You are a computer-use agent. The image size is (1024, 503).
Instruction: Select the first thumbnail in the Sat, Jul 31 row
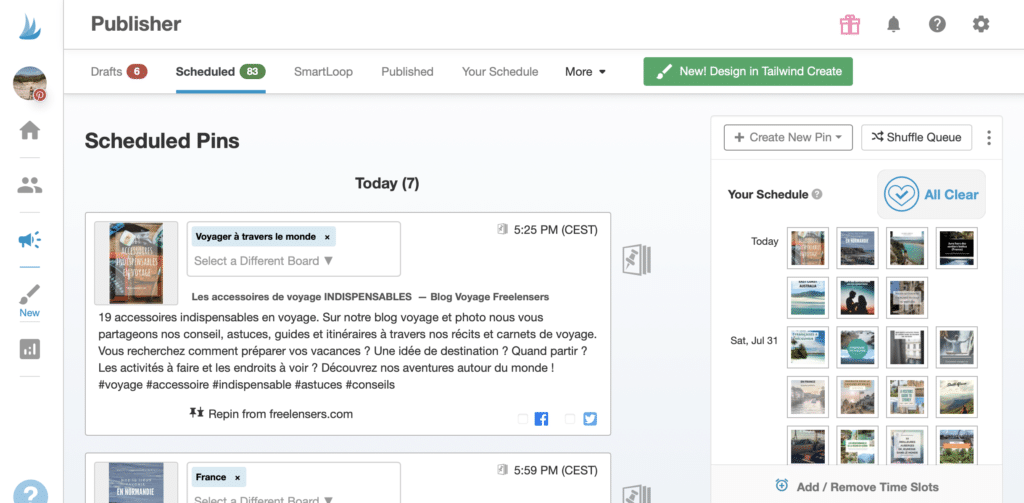coord(808,347)
